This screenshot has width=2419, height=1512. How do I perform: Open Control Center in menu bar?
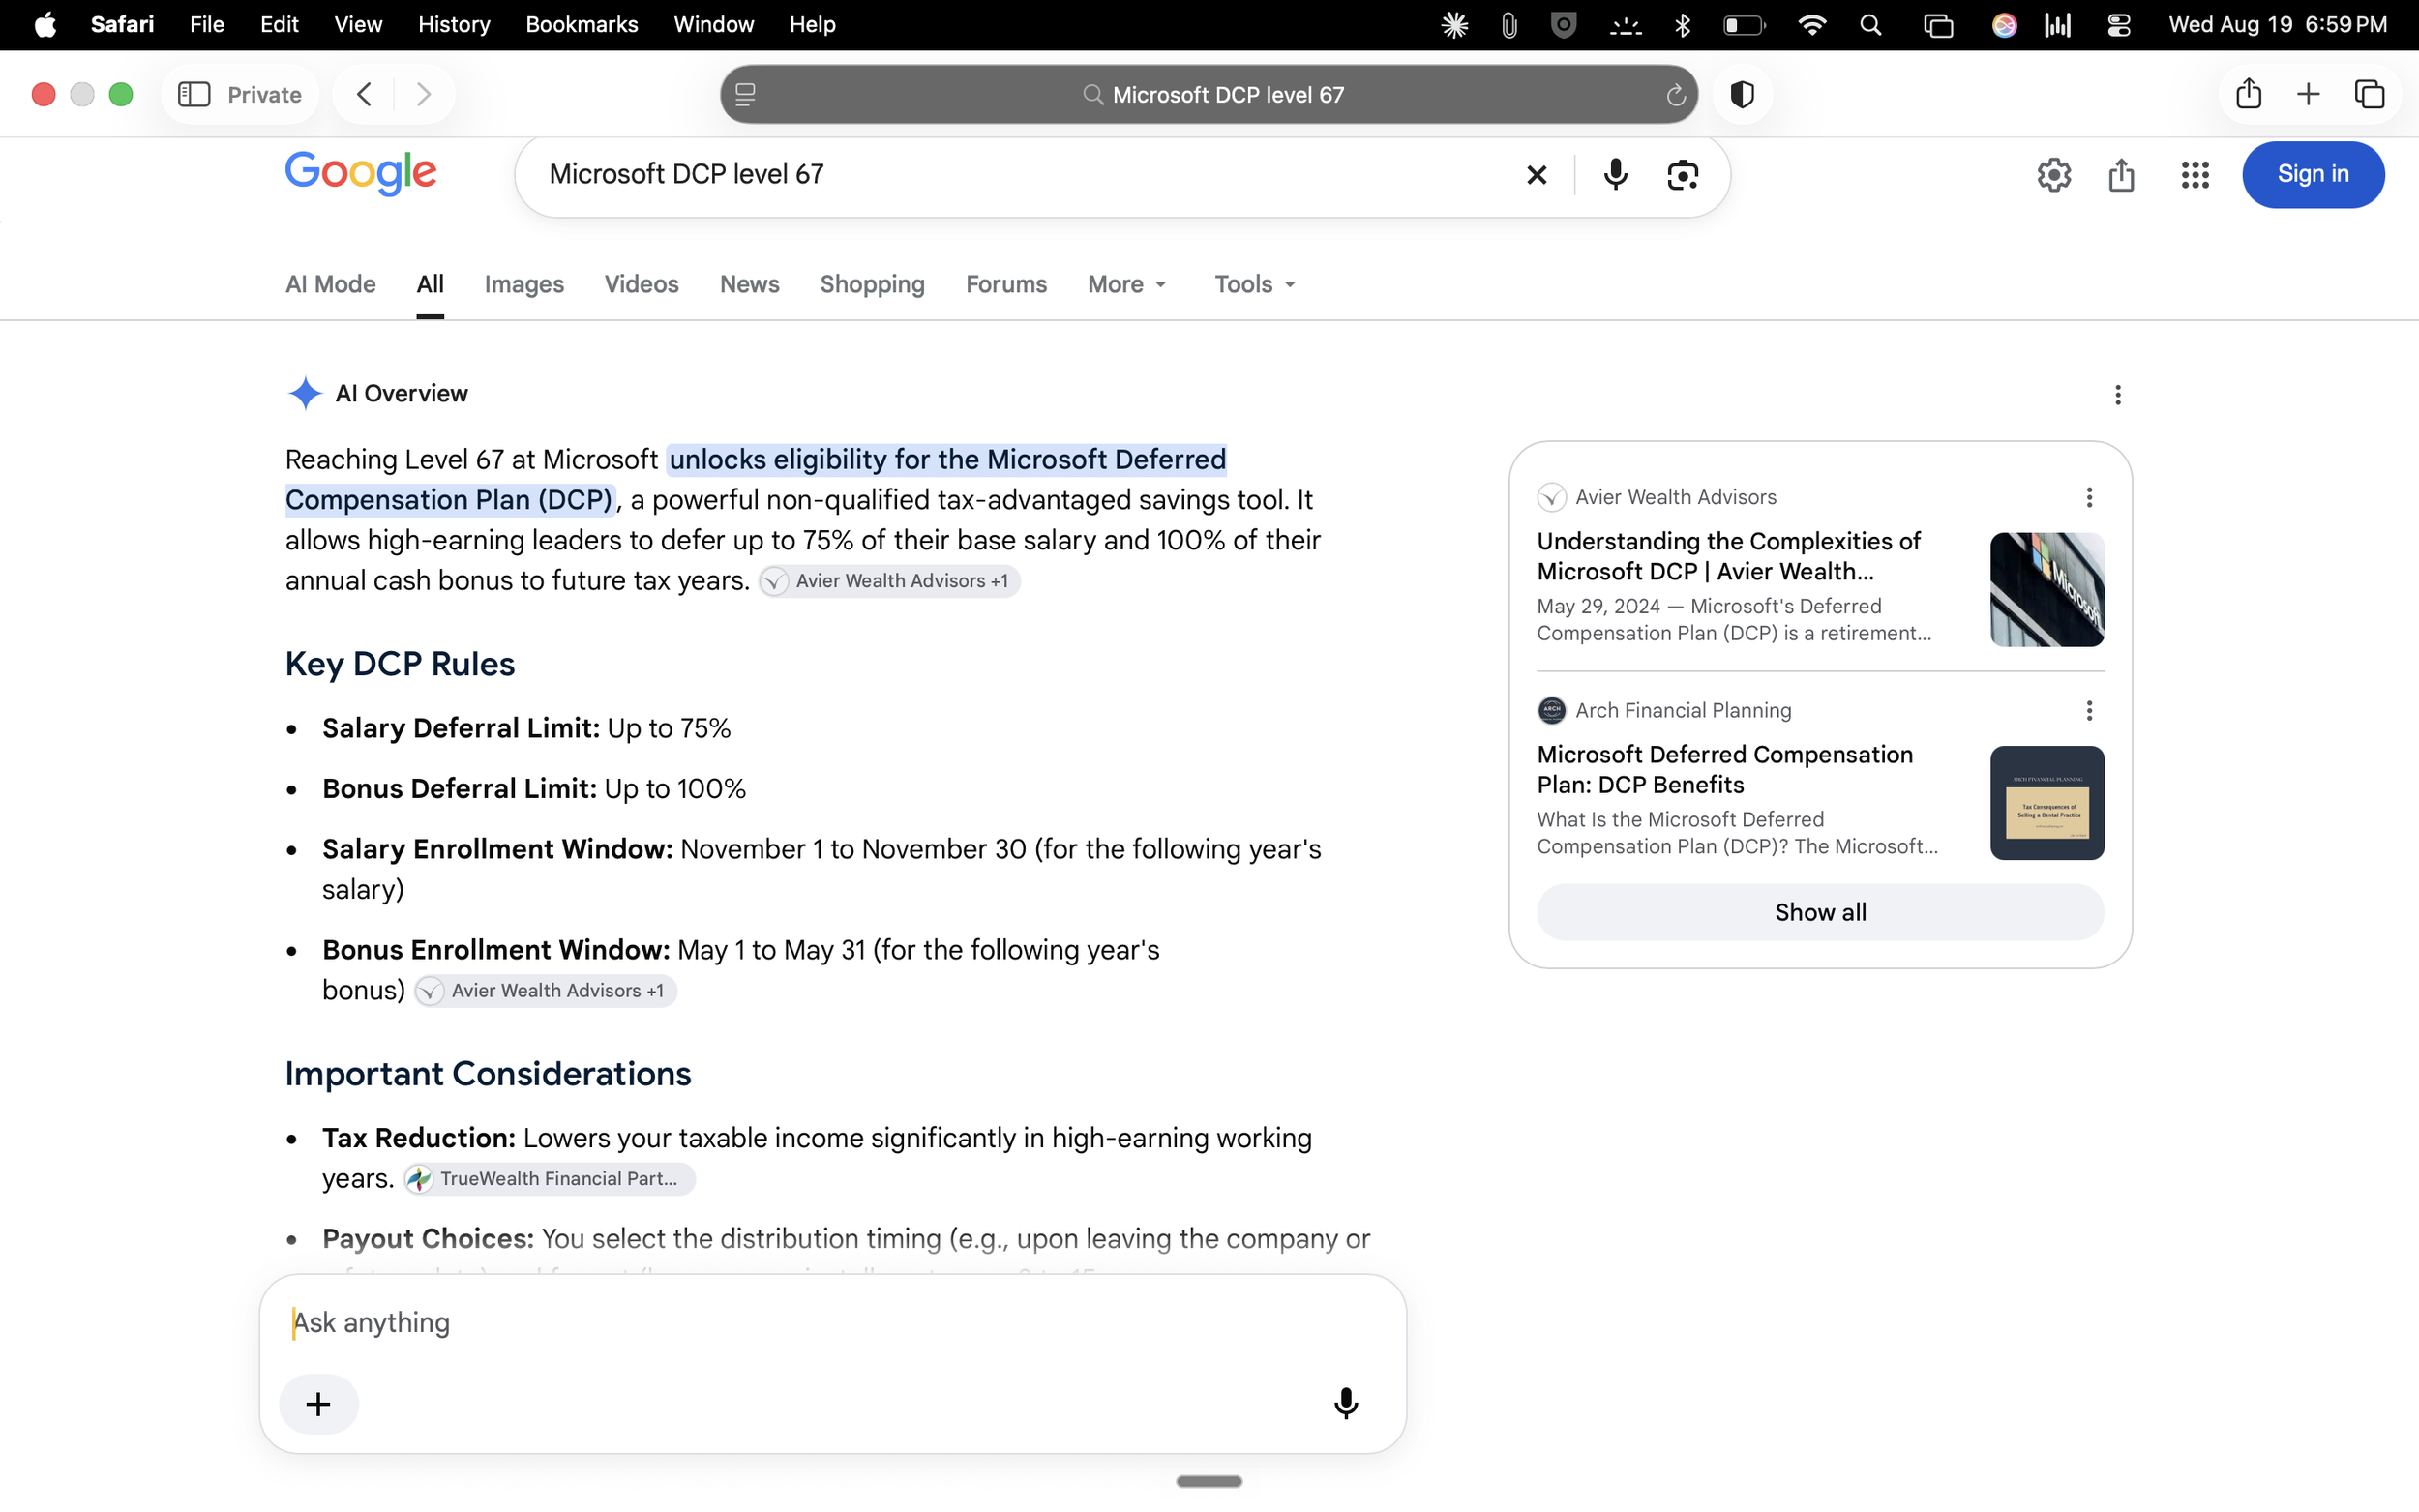click(2118, 25)
